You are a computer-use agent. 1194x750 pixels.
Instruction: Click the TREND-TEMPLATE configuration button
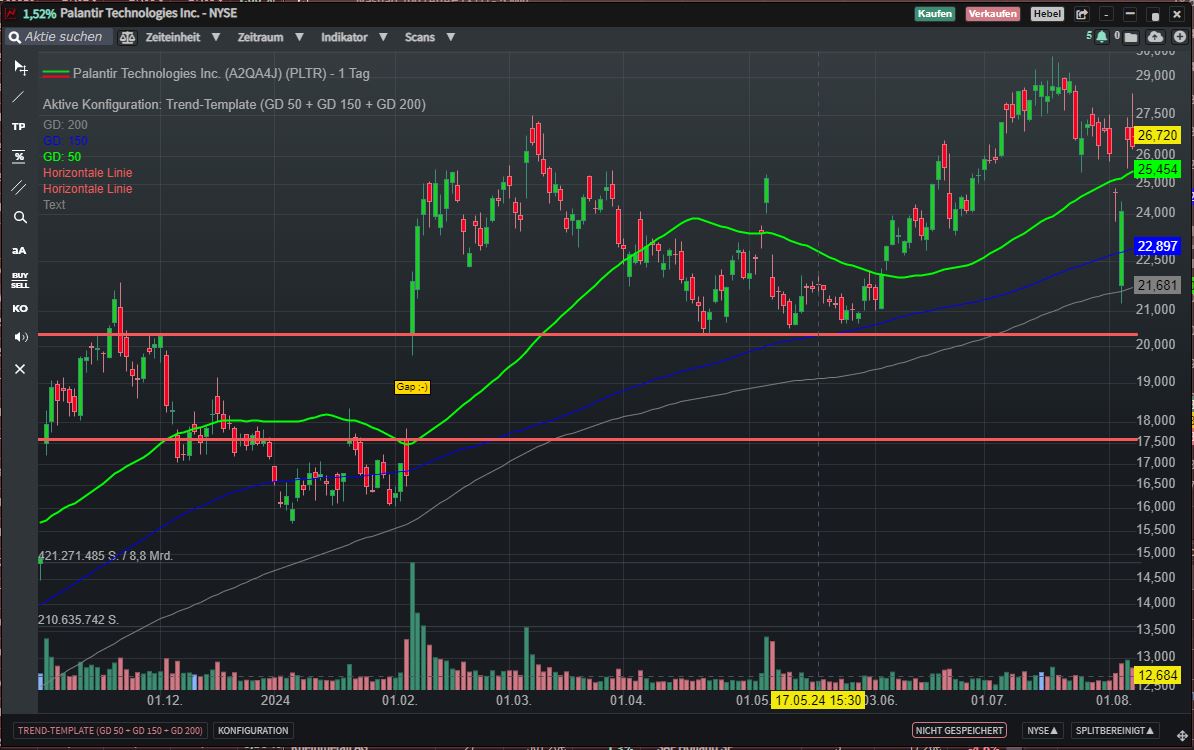110,730
